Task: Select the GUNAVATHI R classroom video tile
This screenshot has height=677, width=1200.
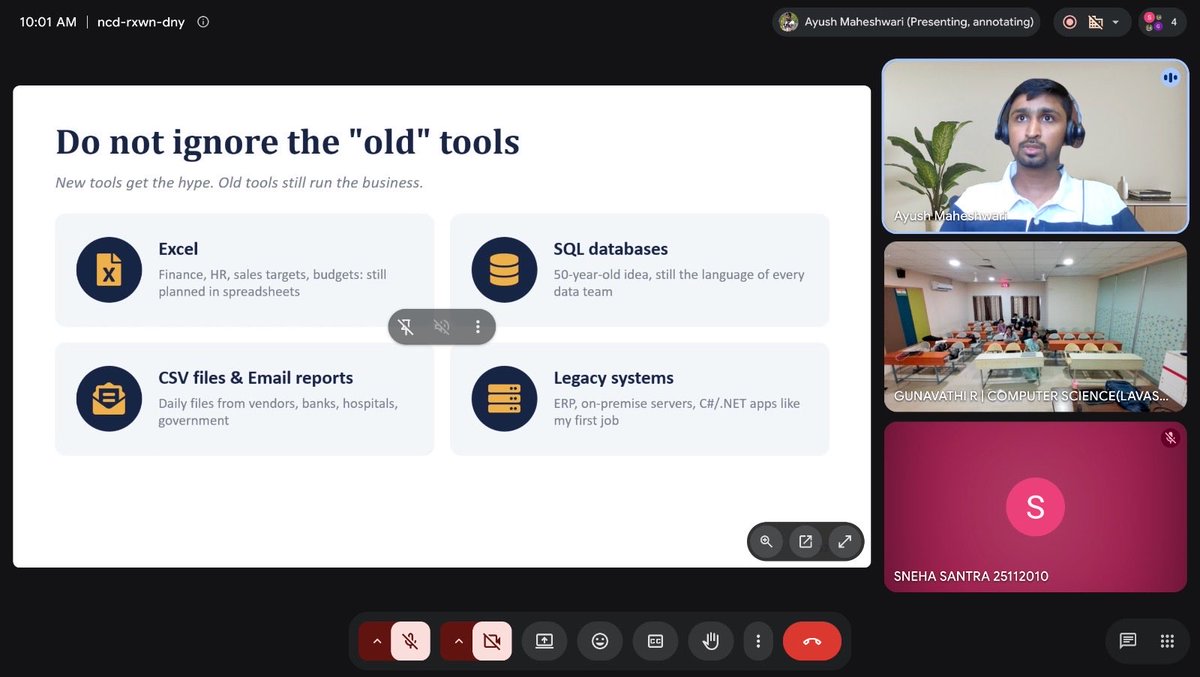Action: [1035, 326]
